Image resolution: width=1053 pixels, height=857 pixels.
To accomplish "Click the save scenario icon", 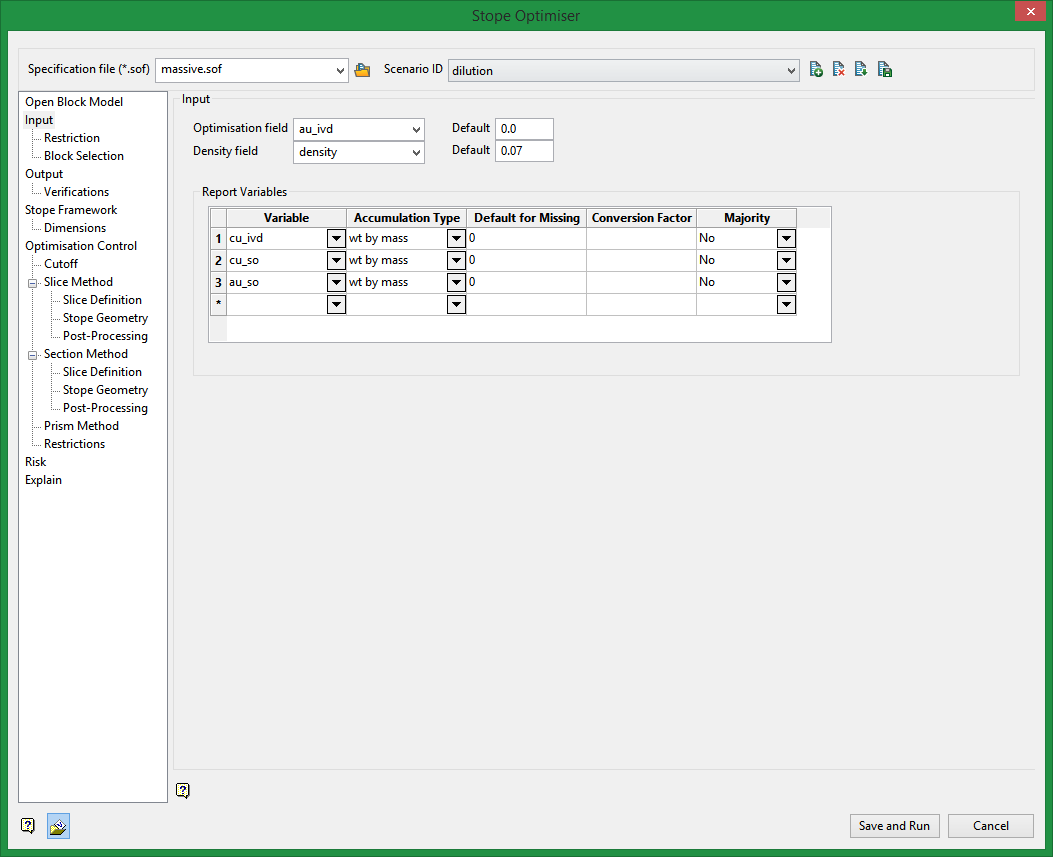I will 885,70.
